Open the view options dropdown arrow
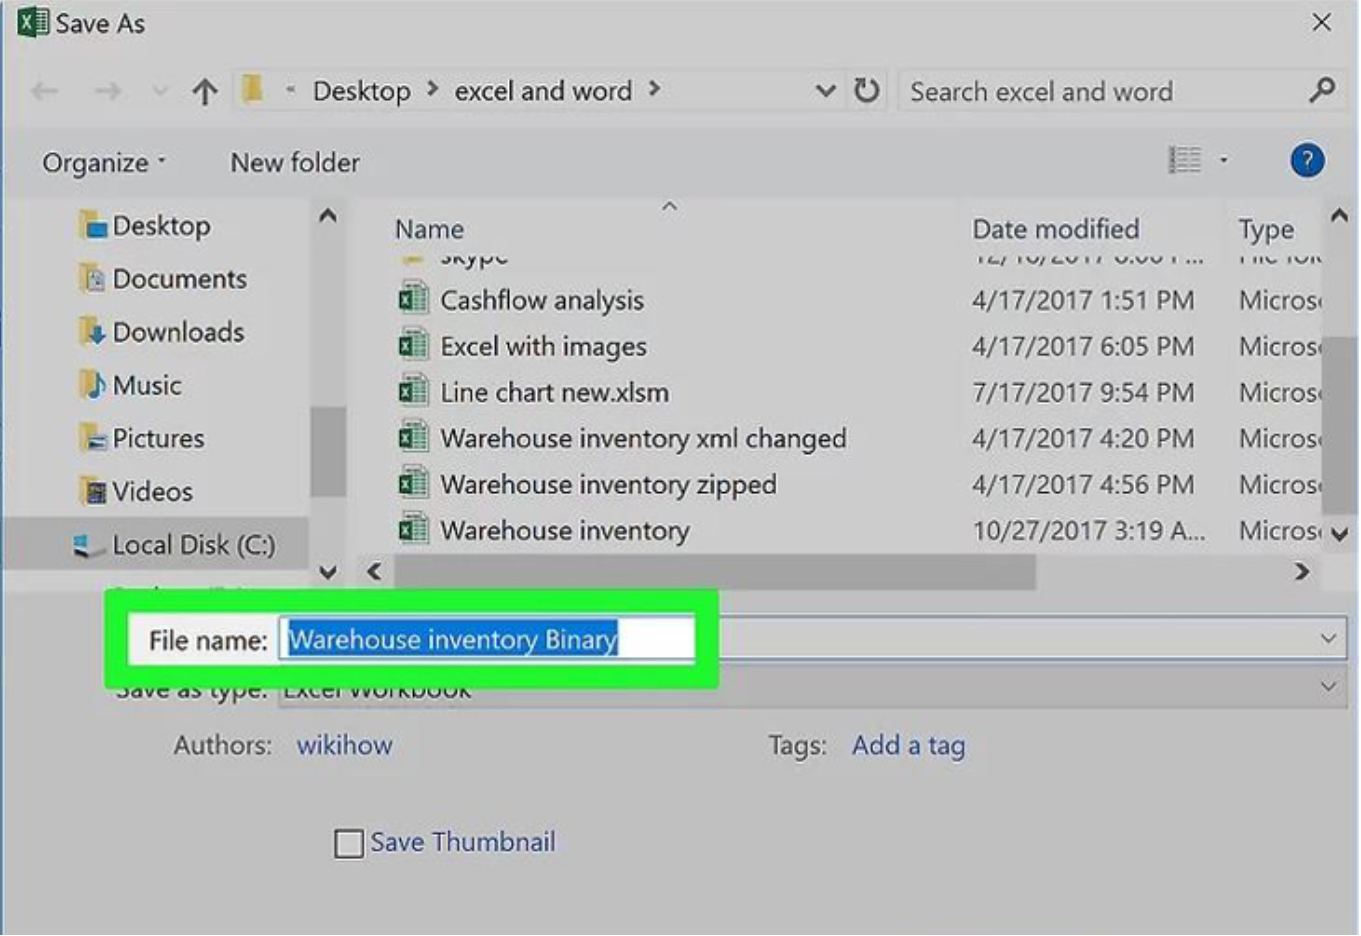Screen dimensions: 1361x936 coord(1223,160)
